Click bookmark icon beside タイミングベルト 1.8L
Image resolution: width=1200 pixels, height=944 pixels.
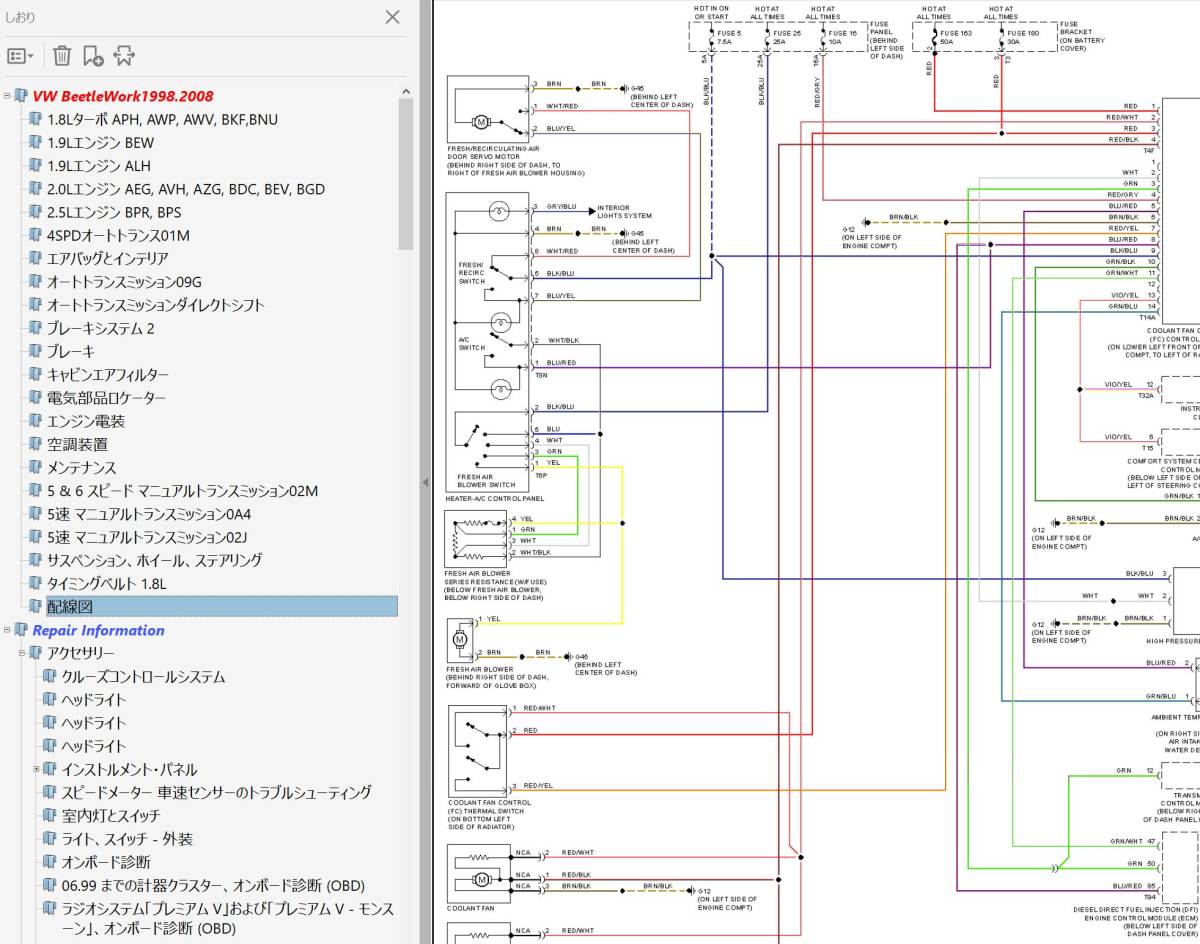[36, 583]
